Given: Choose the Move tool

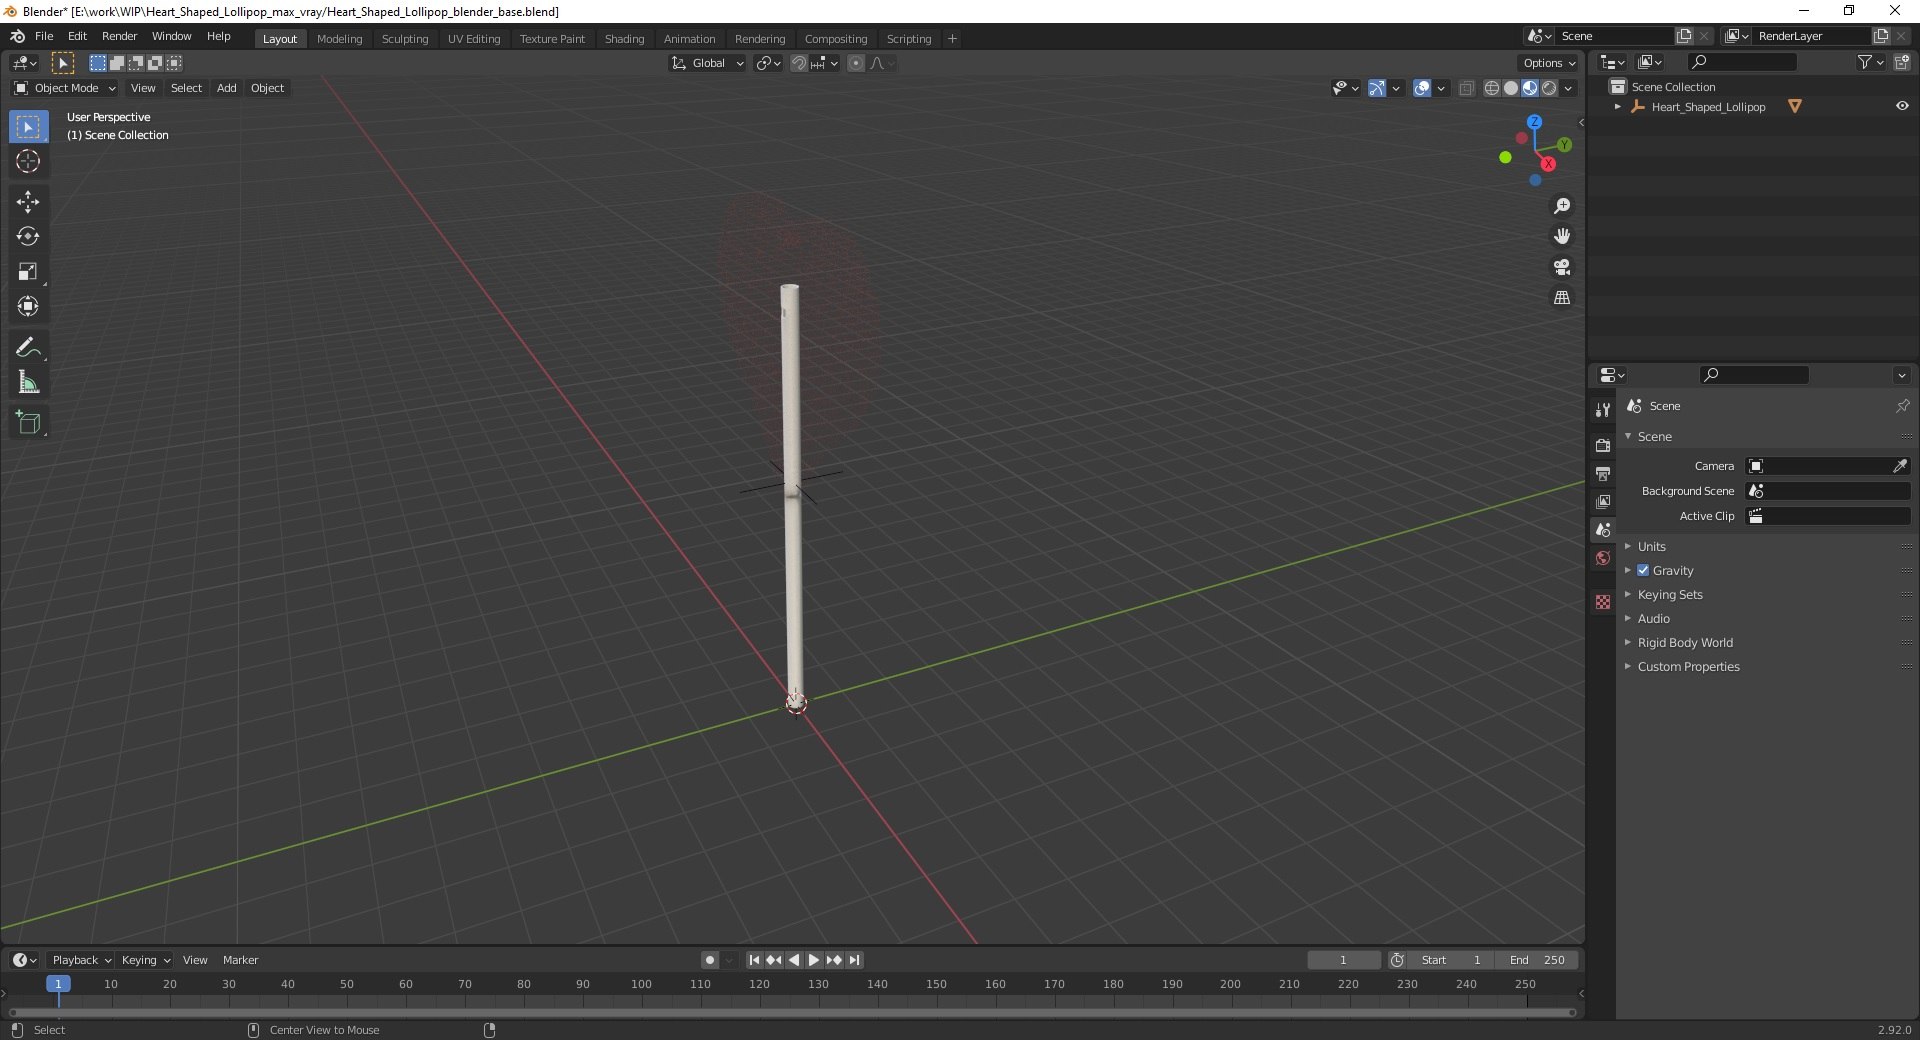Looking at the screenshot, I should (x=28, y=202).
